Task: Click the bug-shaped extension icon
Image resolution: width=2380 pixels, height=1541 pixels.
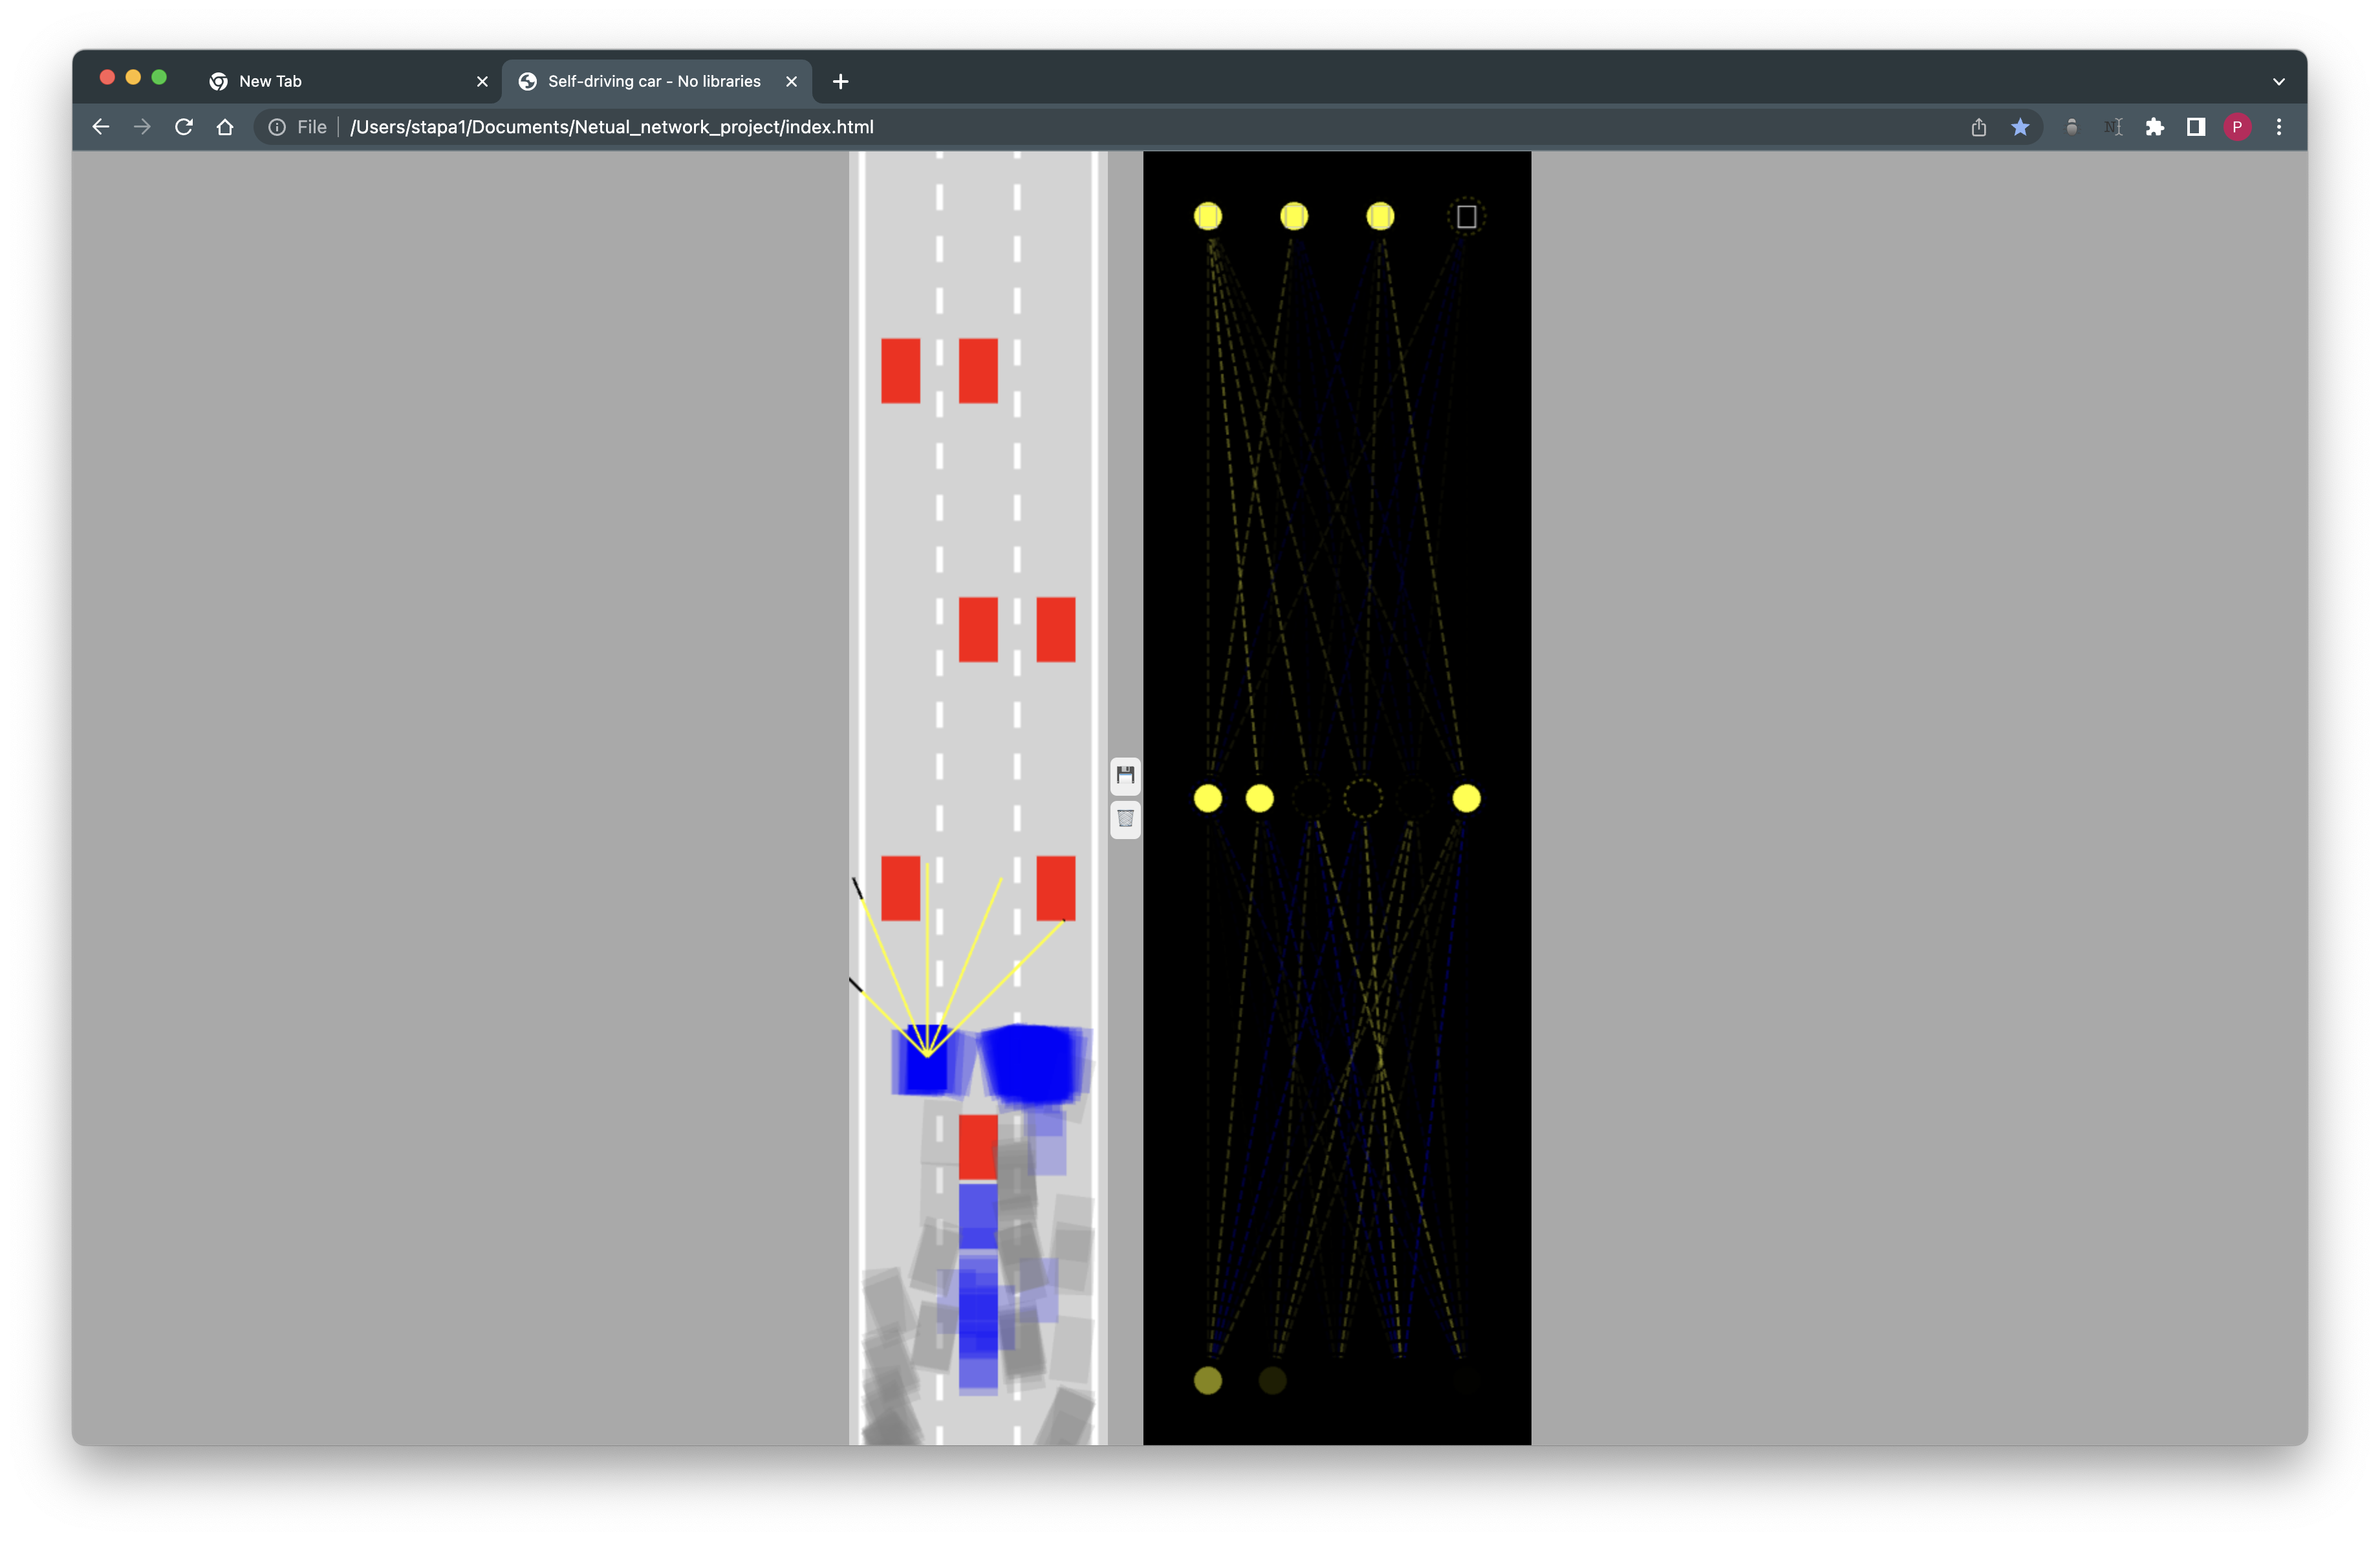Action: coord(2071,127)
